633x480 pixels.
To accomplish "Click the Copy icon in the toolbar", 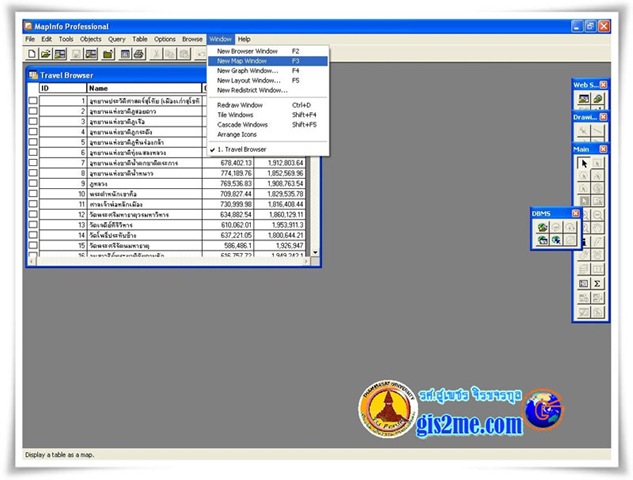I will pos(170,54).
